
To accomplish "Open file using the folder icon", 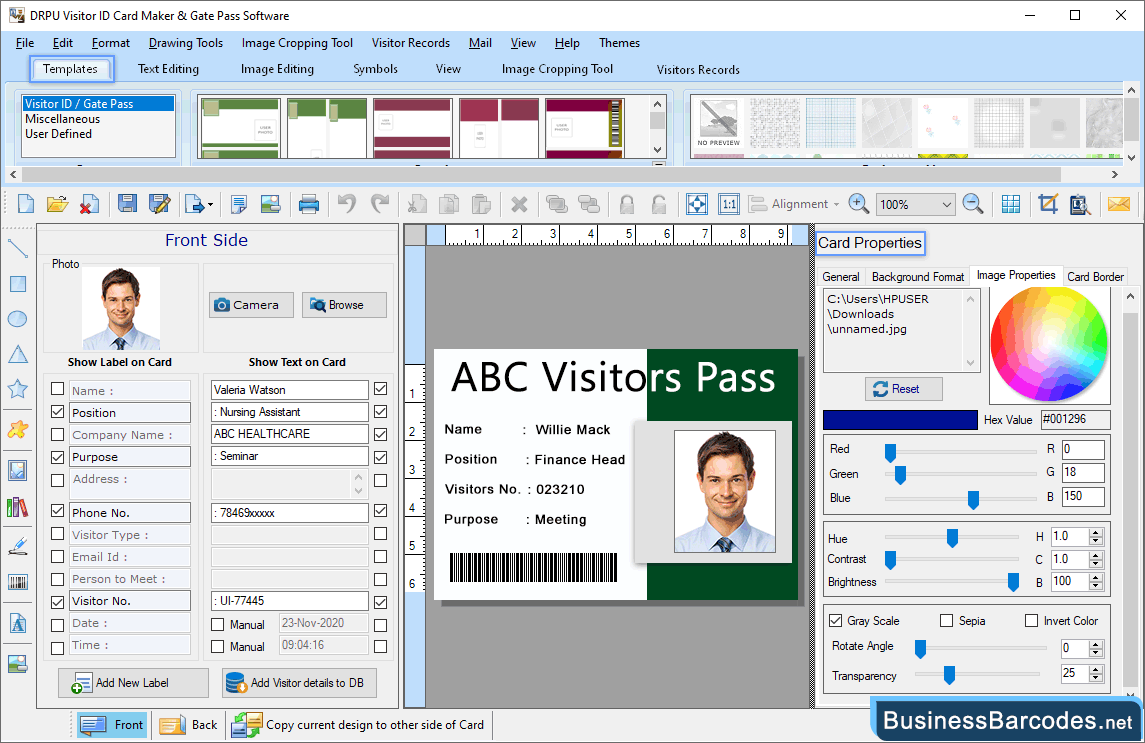I will (57, 204).
